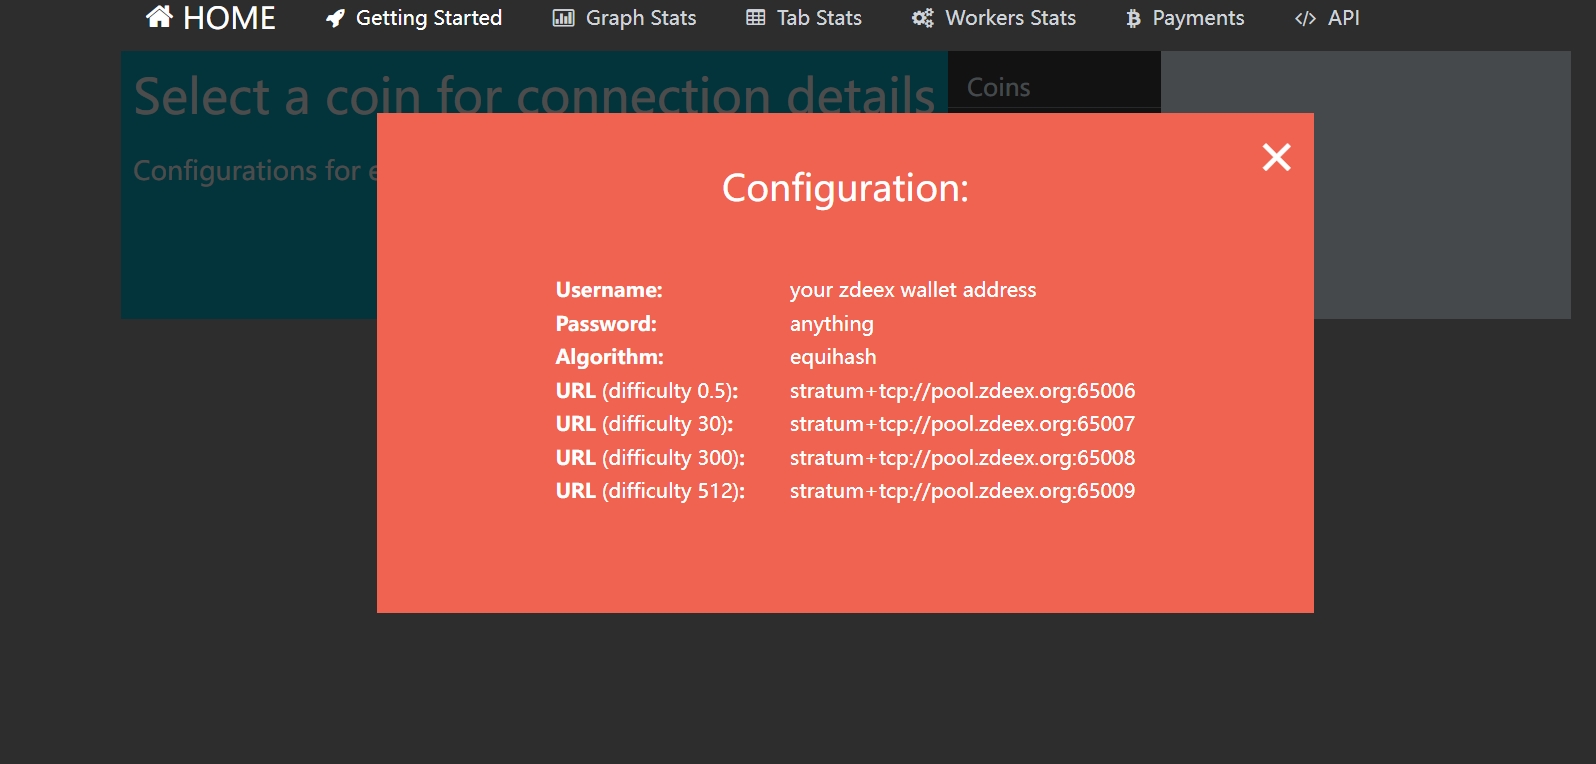The width and height of the screenshot is (1596, 764).
Task: Click the Tab Stats table icon
Action: click(756, 18)
